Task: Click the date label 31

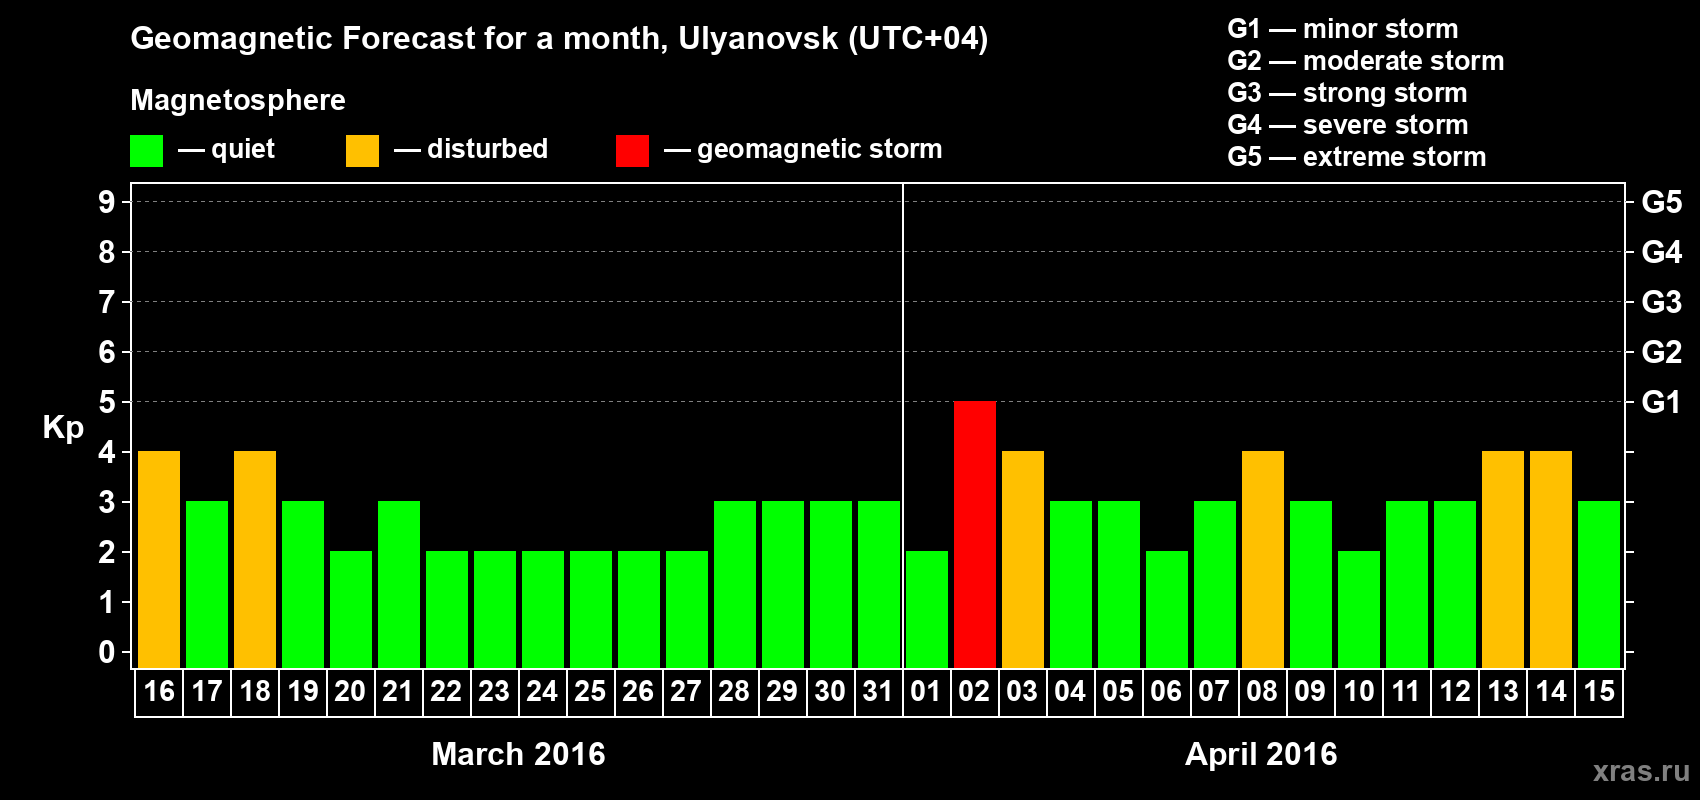Action: [x=878, y=691]
